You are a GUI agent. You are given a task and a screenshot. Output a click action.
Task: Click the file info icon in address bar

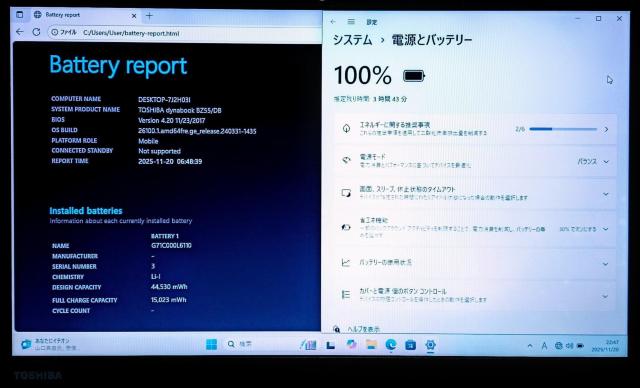(55, 32)
